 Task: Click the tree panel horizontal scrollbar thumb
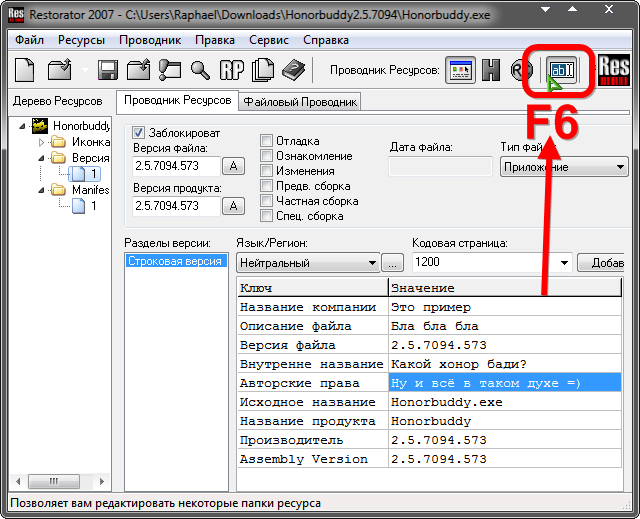[x=54, y=481]
